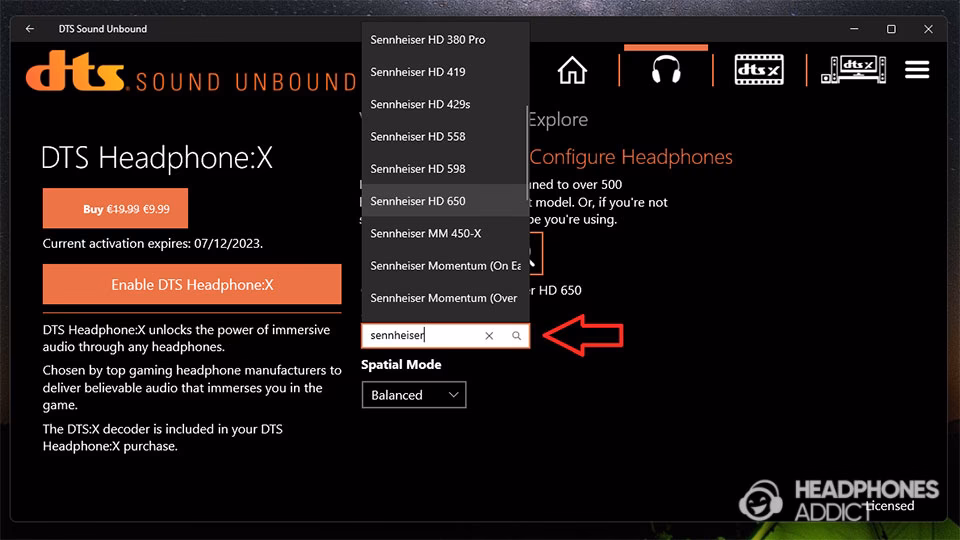The height and width of the screenshot is (540, 960).
Task: Pick Sennheiser HD 429s
Action: 444,105
